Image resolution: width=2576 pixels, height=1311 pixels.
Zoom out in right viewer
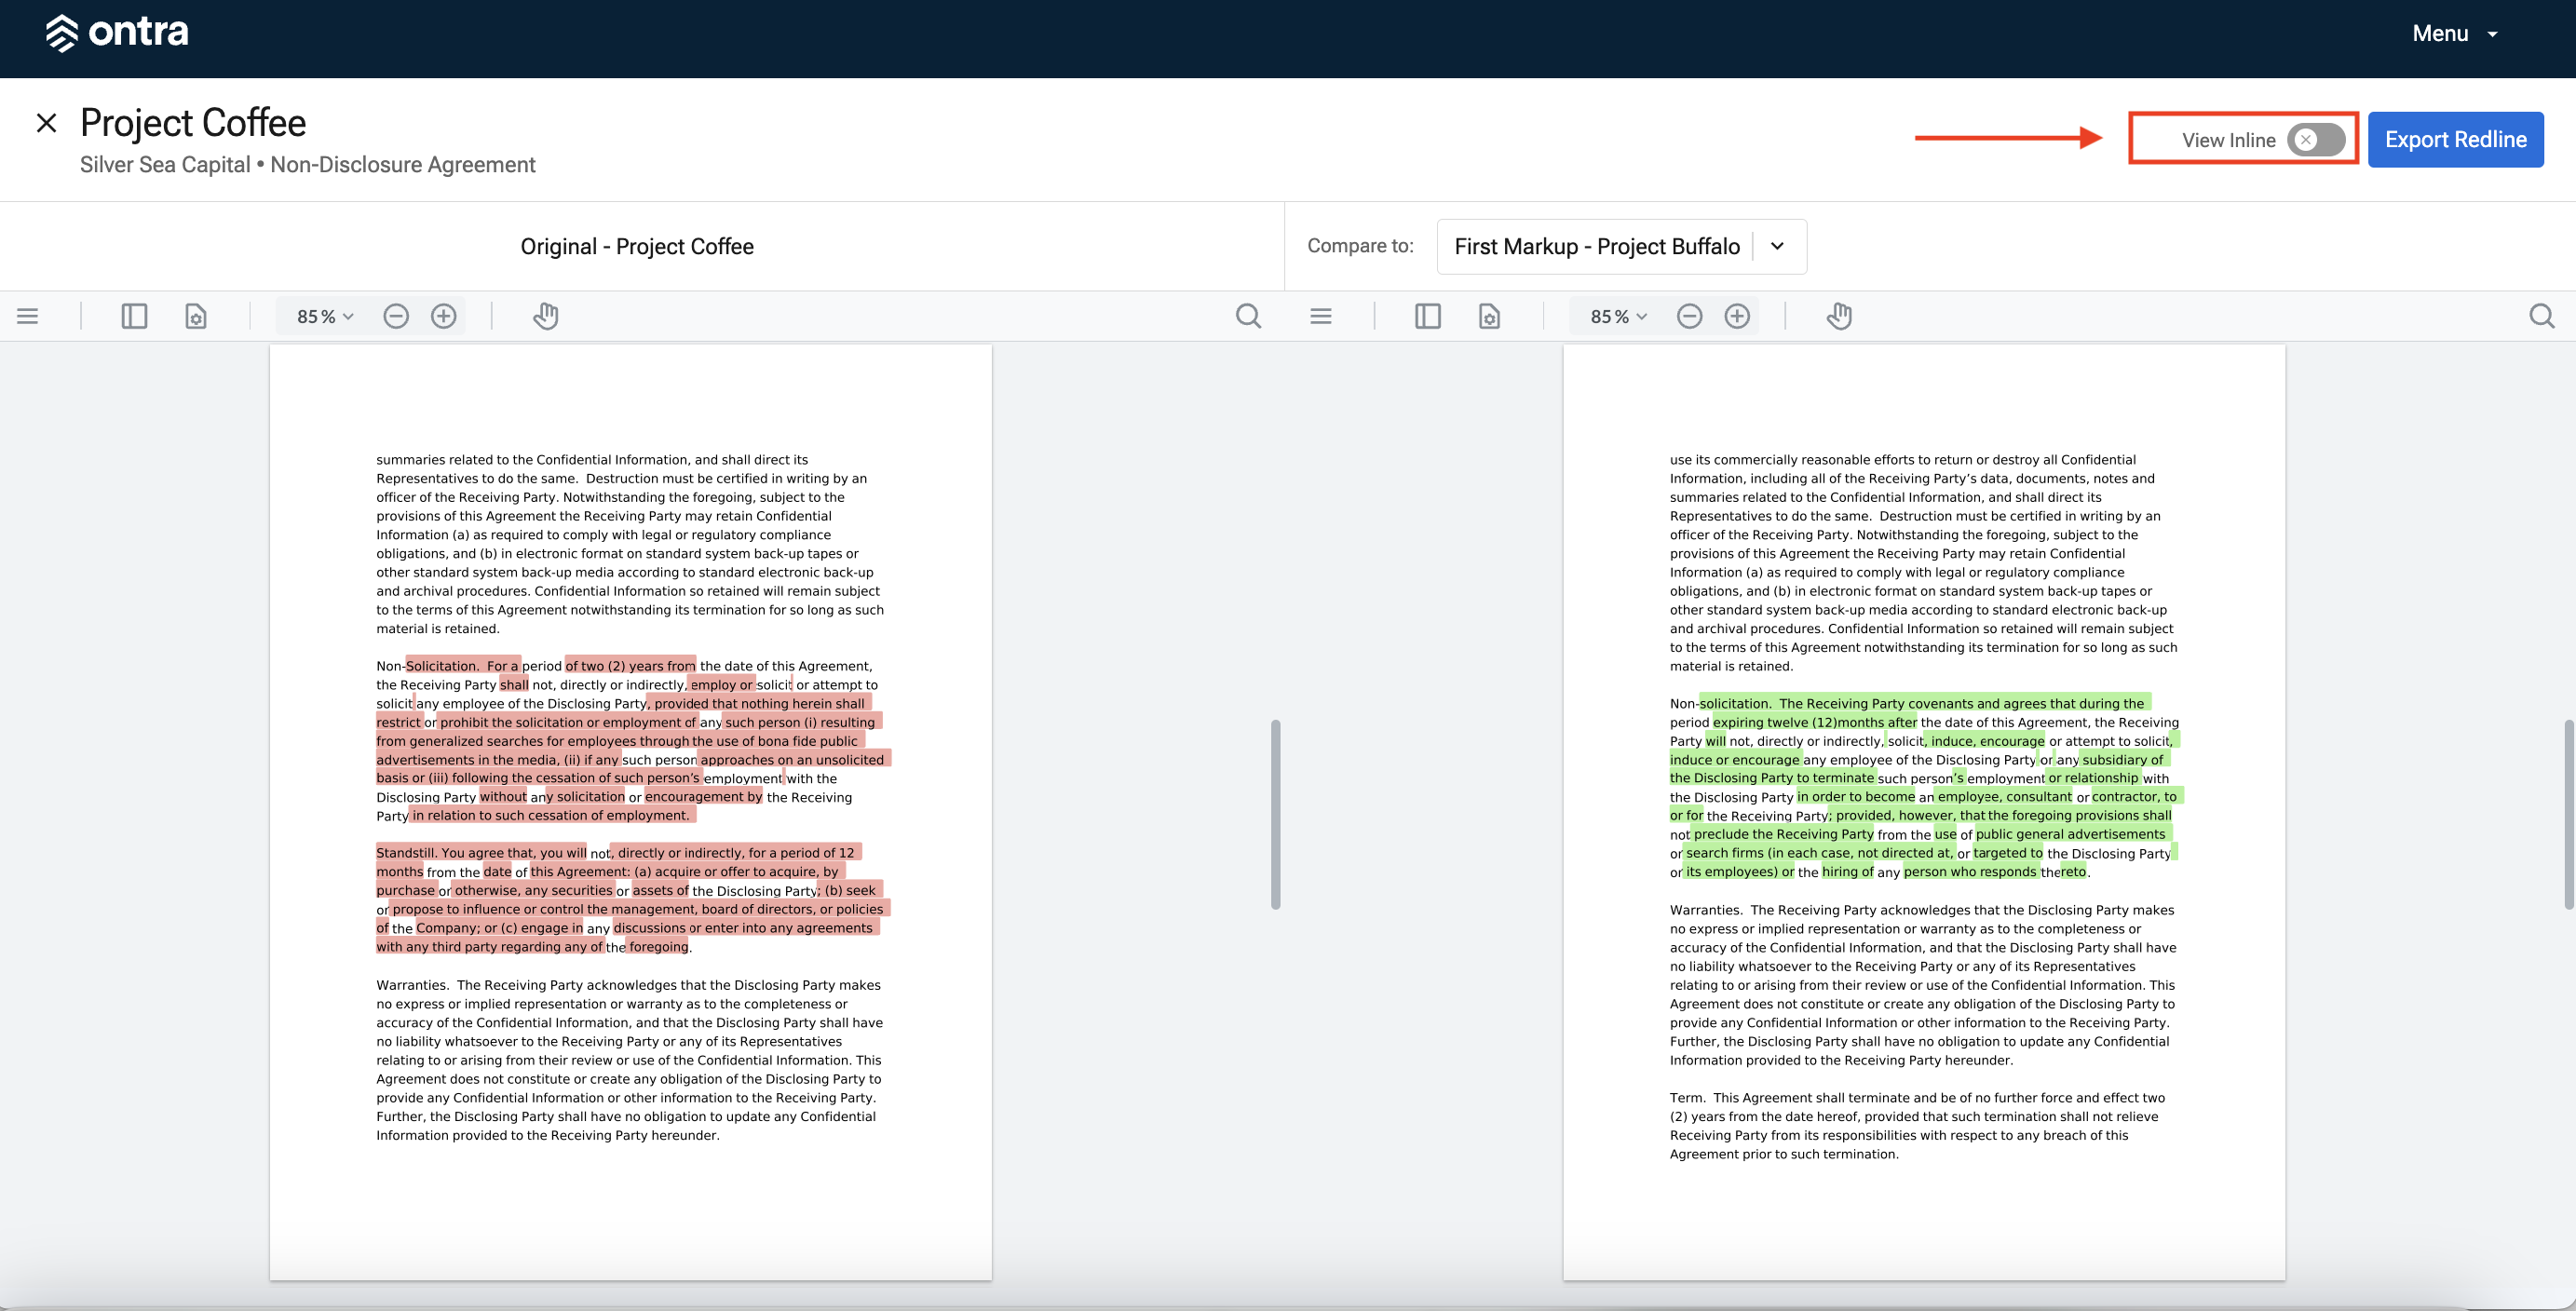tap(1690, 316)
